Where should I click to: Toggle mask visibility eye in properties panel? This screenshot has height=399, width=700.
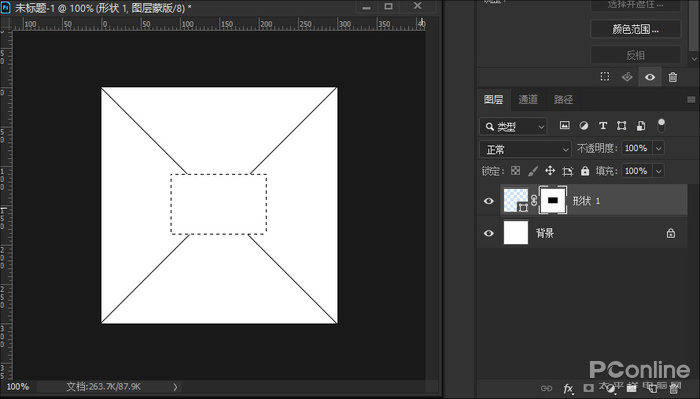click(650, 77)
